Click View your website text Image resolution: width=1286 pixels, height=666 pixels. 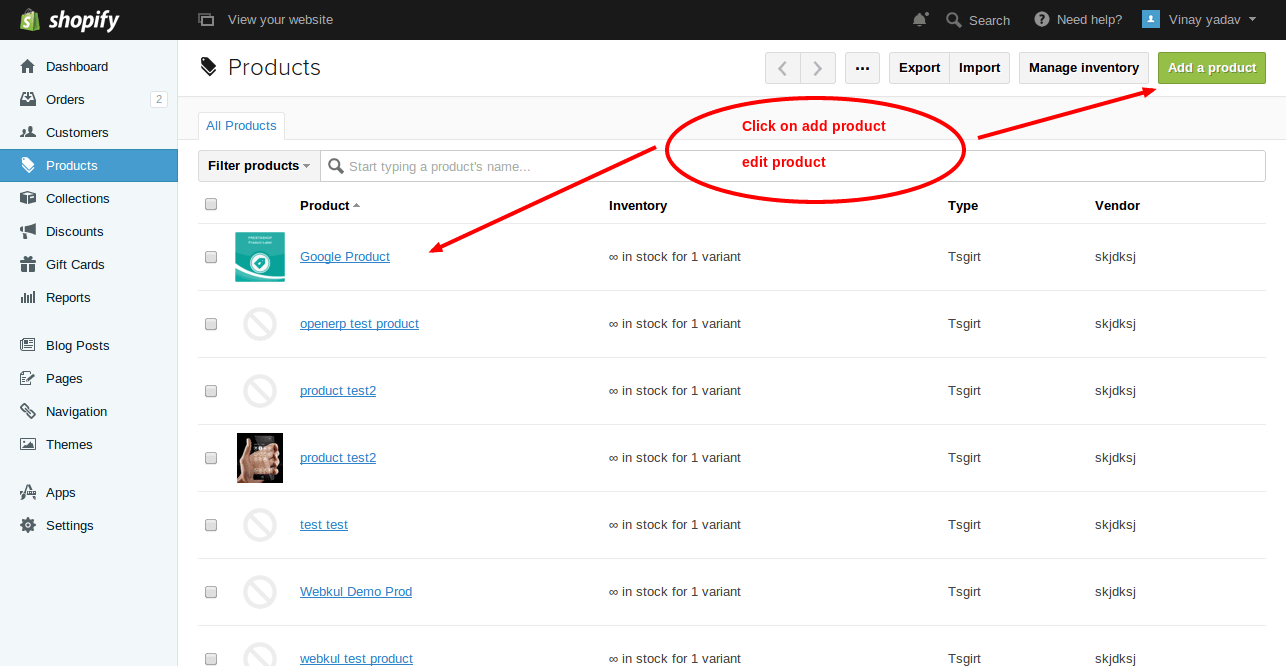tap(280, 20)
